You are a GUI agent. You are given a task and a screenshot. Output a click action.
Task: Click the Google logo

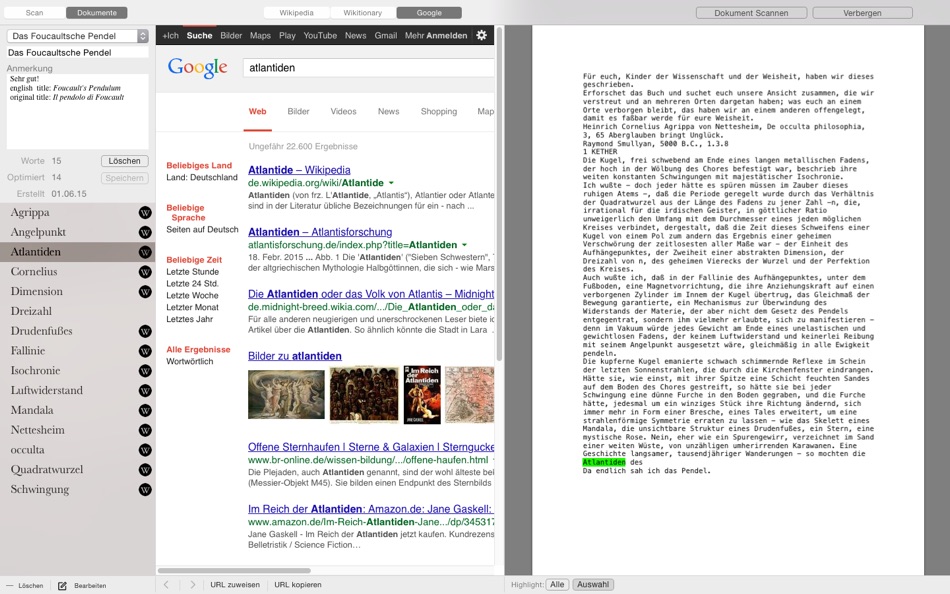coord(196,68)
